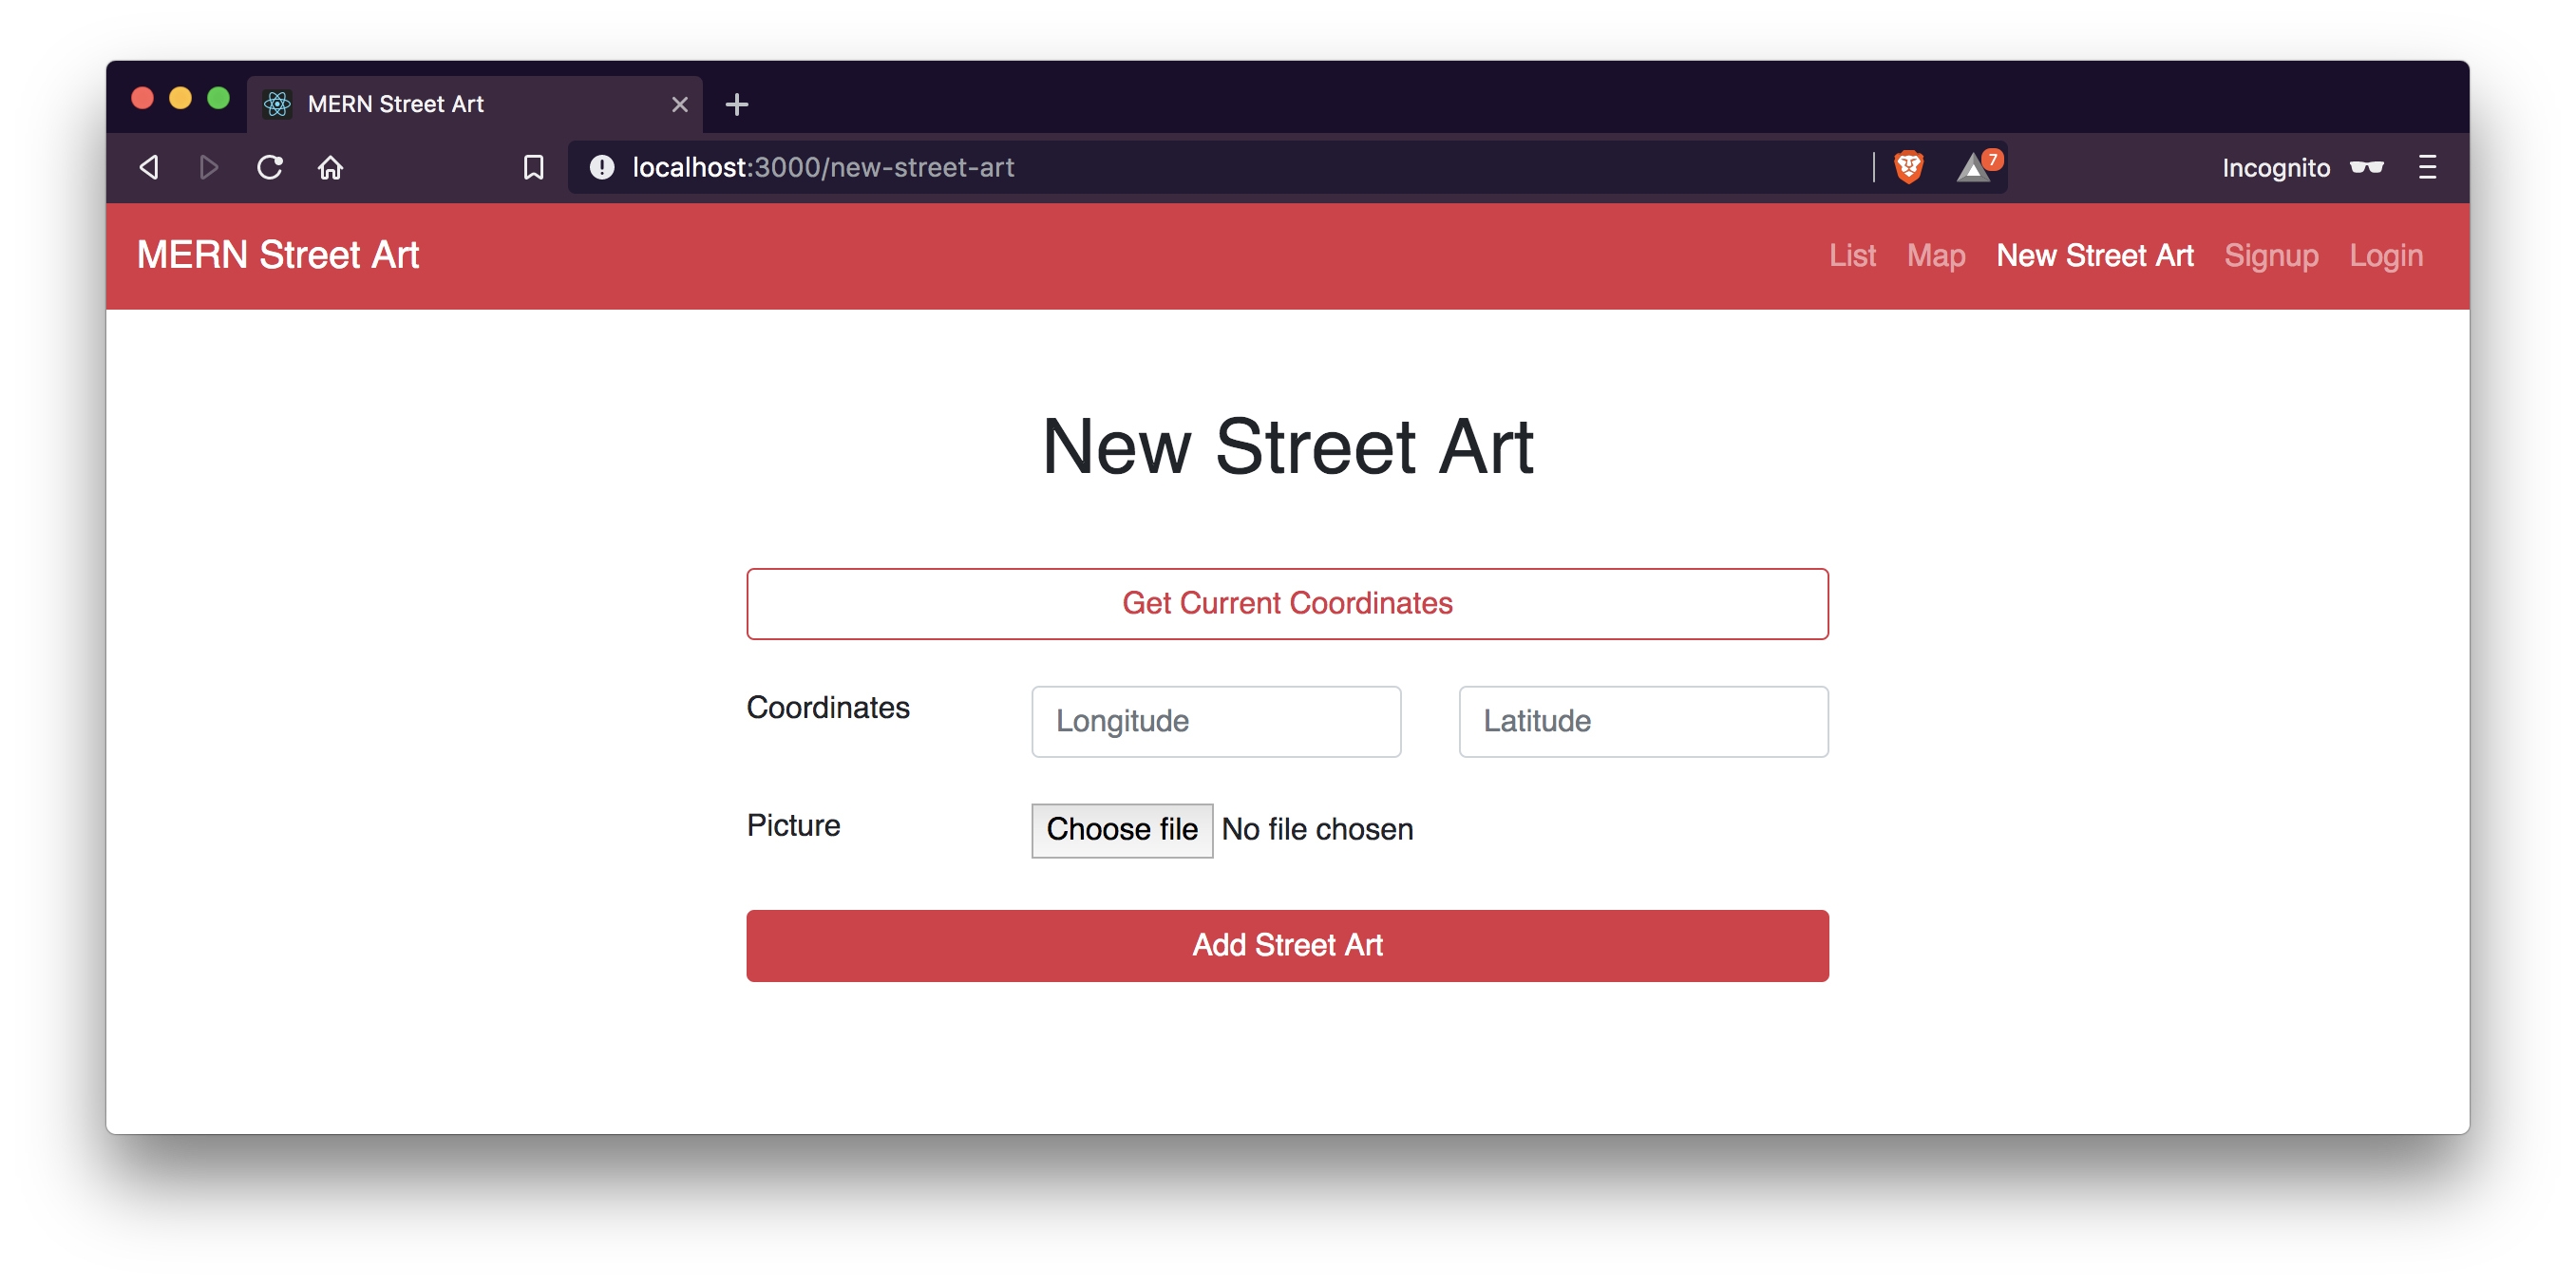This screenshot has height=1286, width=2576.
Task: Click the Login link in navbar
Action: pos(2391,255)
